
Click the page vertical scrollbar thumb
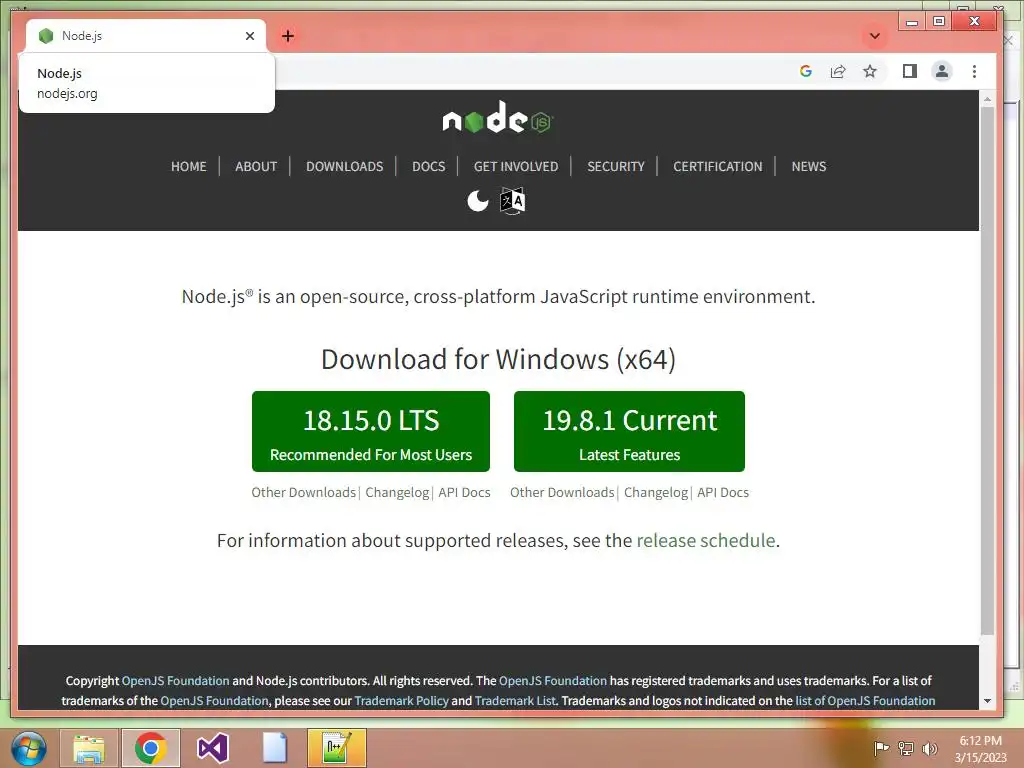click(x=987, y=370)
